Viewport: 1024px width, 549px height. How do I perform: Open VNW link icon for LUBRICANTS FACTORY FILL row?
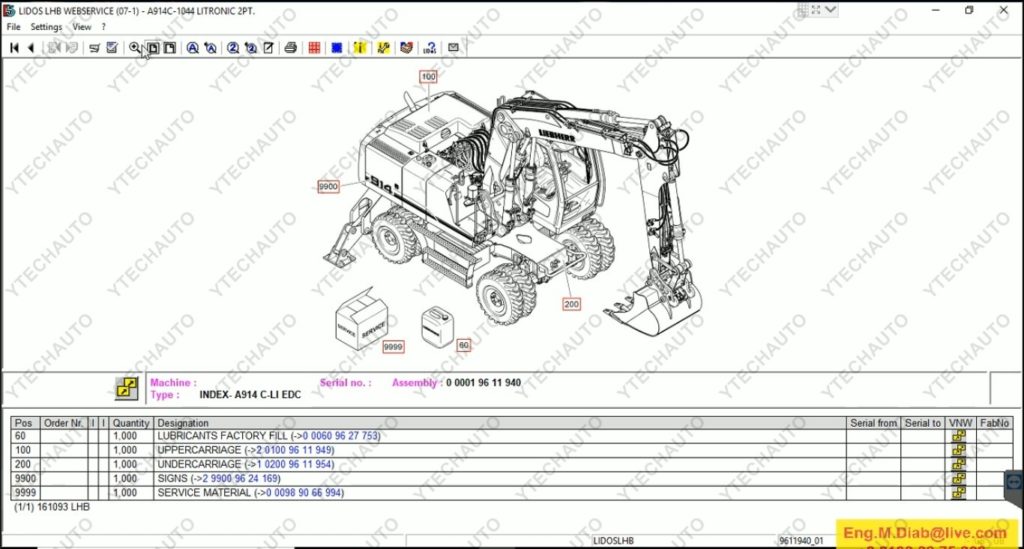[x=959, y=435]
